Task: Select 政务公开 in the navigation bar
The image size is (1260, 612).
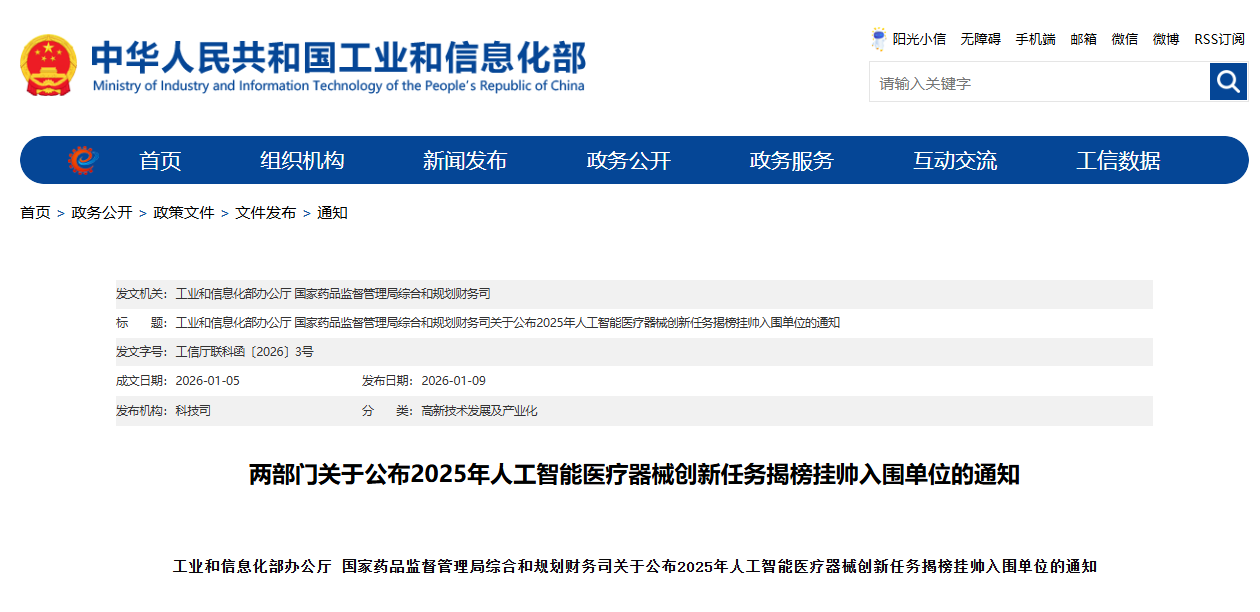Action: 628,161
